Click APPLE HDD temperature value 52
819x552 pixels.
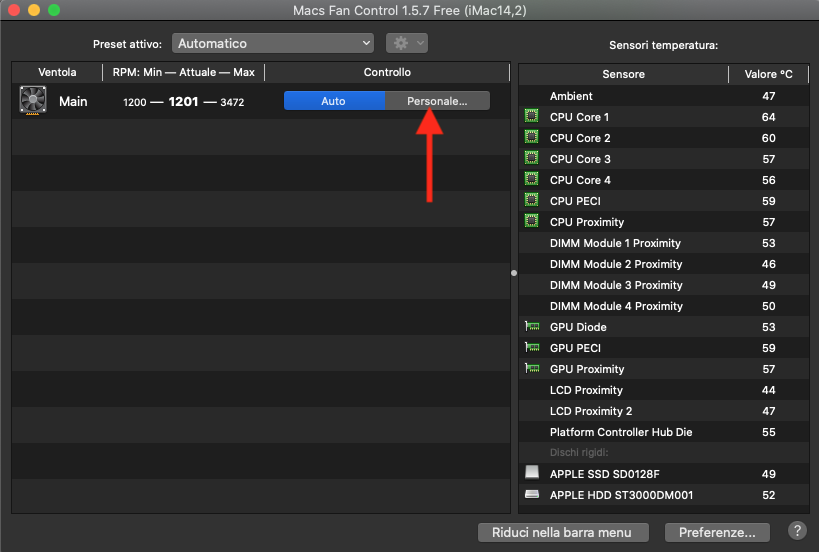point(768,495)
